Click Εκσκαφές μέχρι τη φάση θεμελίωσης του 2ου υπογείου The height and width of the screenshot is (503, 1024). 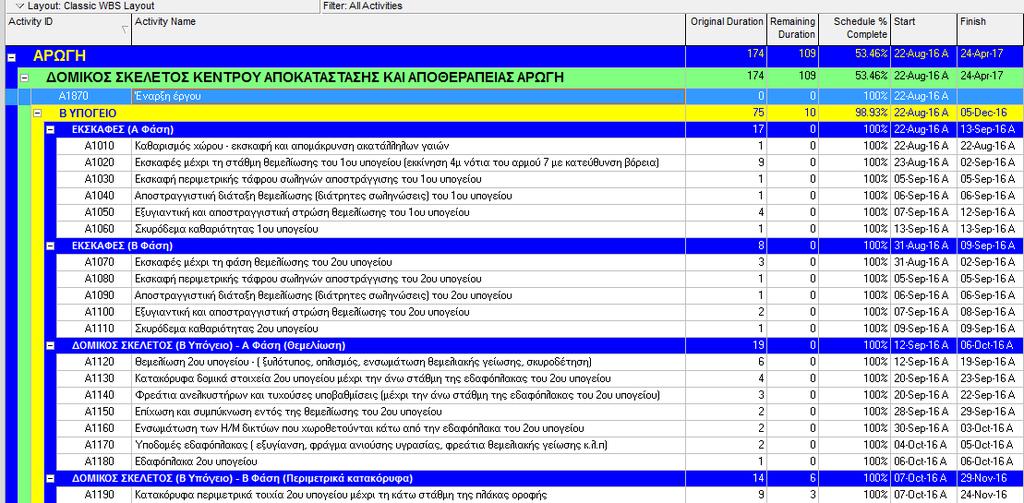(x=263, y=263)
